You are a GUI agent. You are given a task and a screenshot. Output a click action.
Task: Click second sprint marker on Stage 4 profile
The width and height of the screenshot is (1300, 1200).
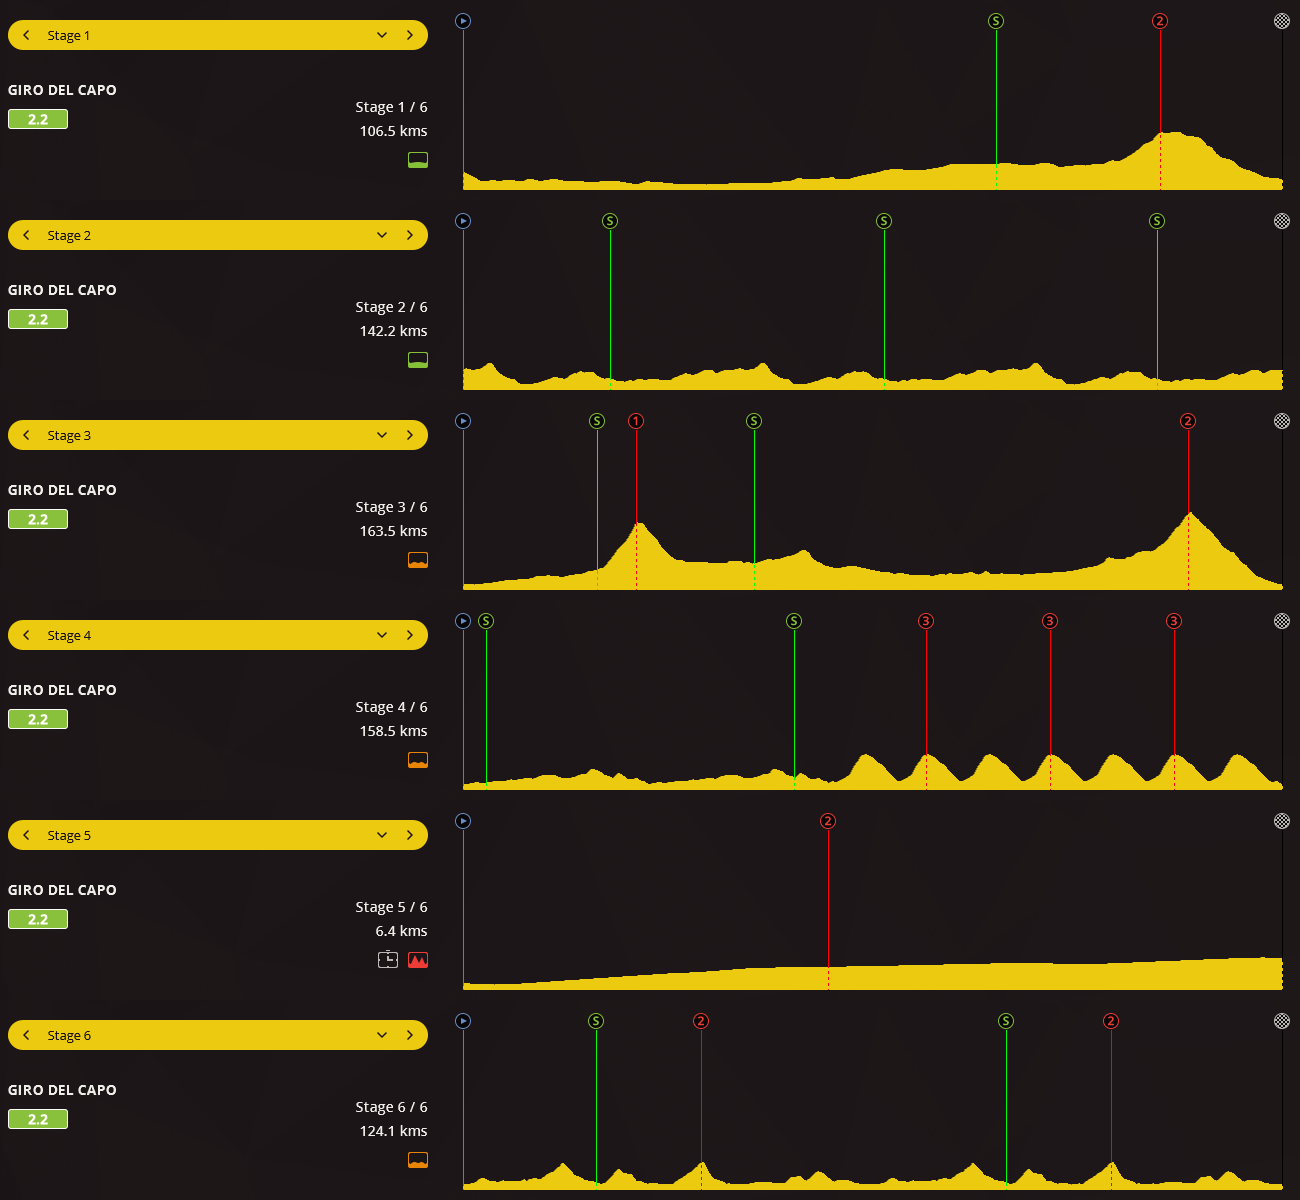coord(794,621)
